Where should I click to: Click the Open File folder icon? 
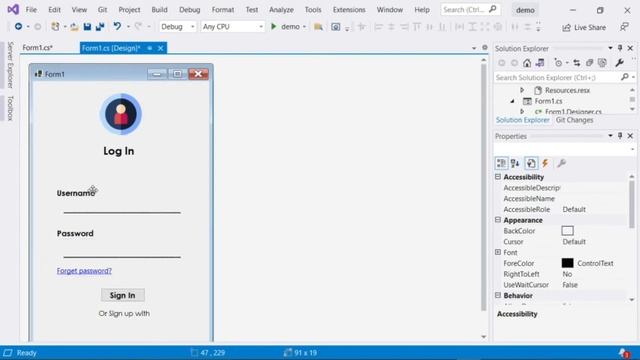(74, 27)
